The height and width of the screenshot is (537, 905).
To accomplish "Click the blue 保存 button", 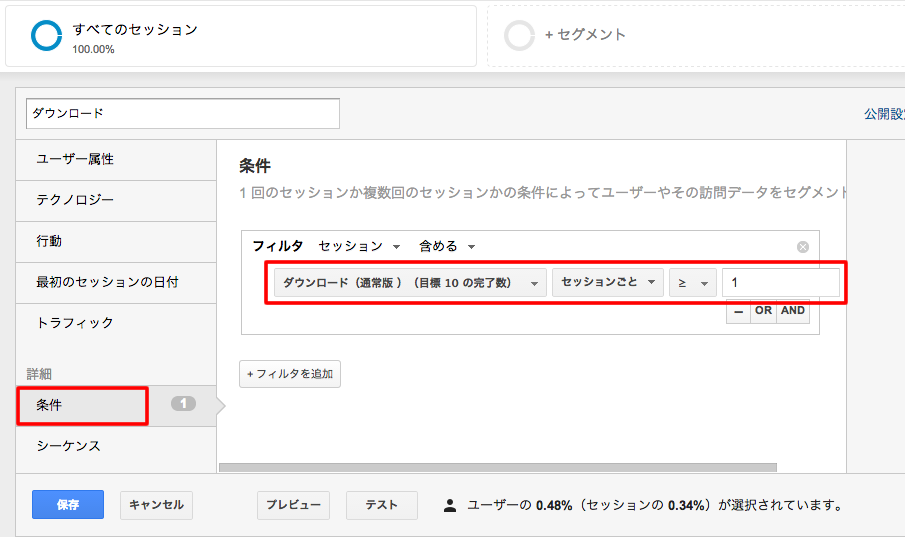I will (68, 505).
